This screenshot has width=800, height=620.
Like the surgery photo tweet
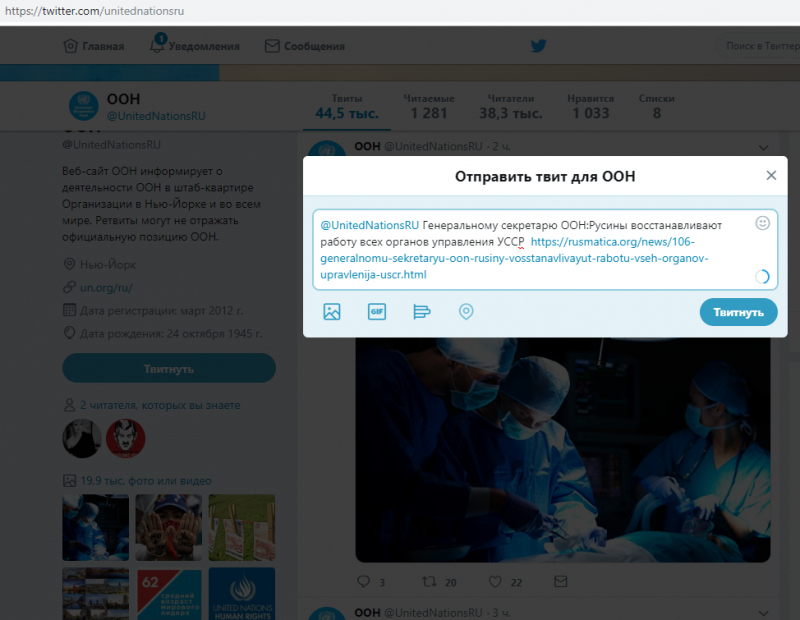click(495, 581)
